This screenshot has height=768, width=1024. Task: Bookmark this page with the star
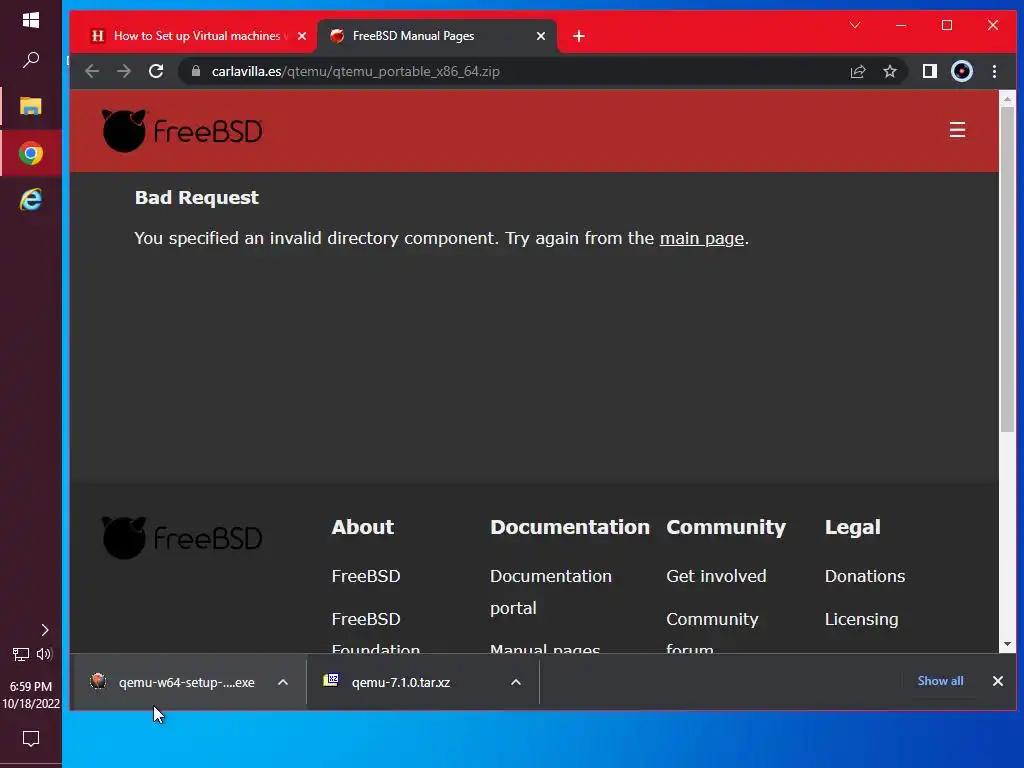889,71
